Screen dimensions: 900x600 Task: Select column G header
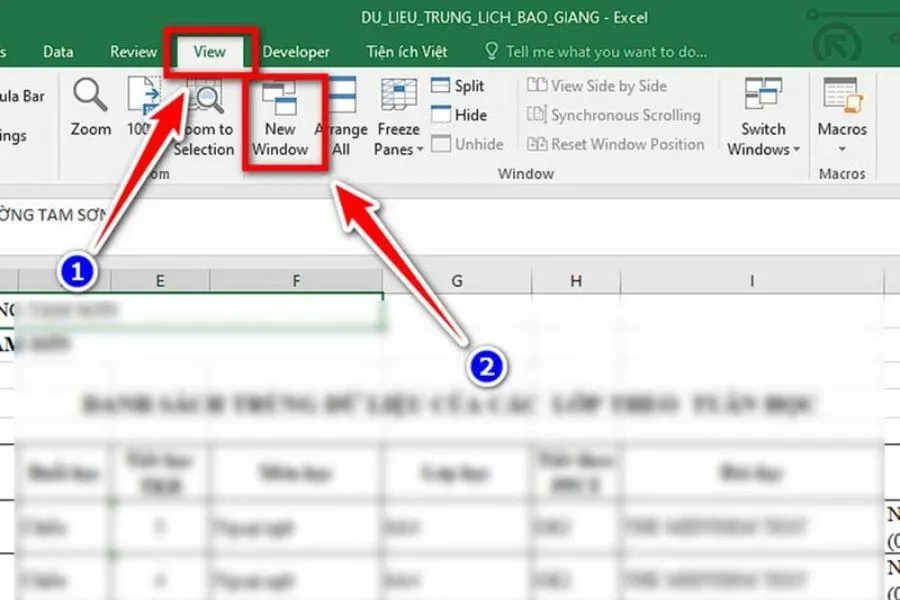tap(457, 281)
